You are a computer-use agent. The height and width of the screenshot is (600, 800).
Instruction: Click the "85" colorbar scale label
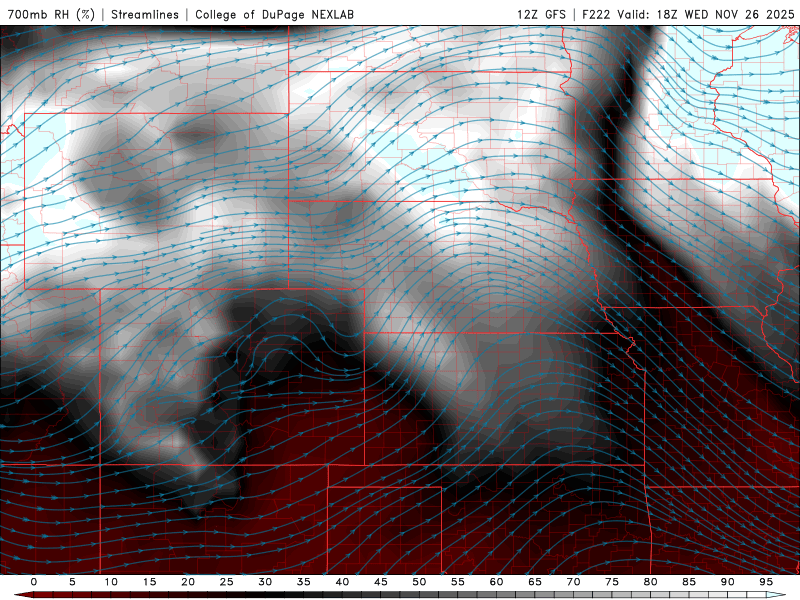pyautogui.click(x=689, y=582)
